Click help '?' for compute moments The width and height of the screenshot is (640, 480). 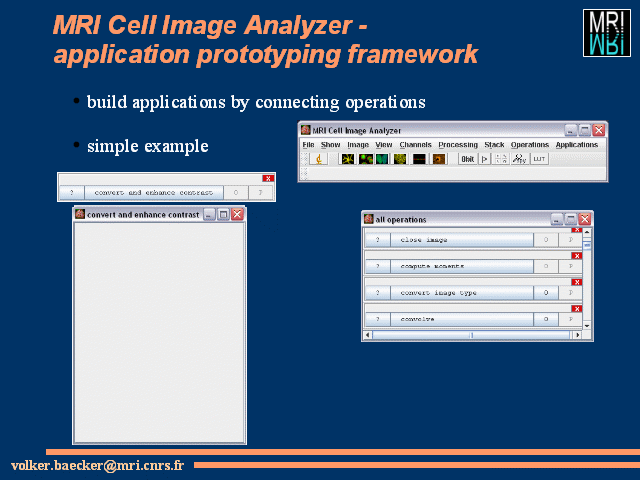(378, 266)
